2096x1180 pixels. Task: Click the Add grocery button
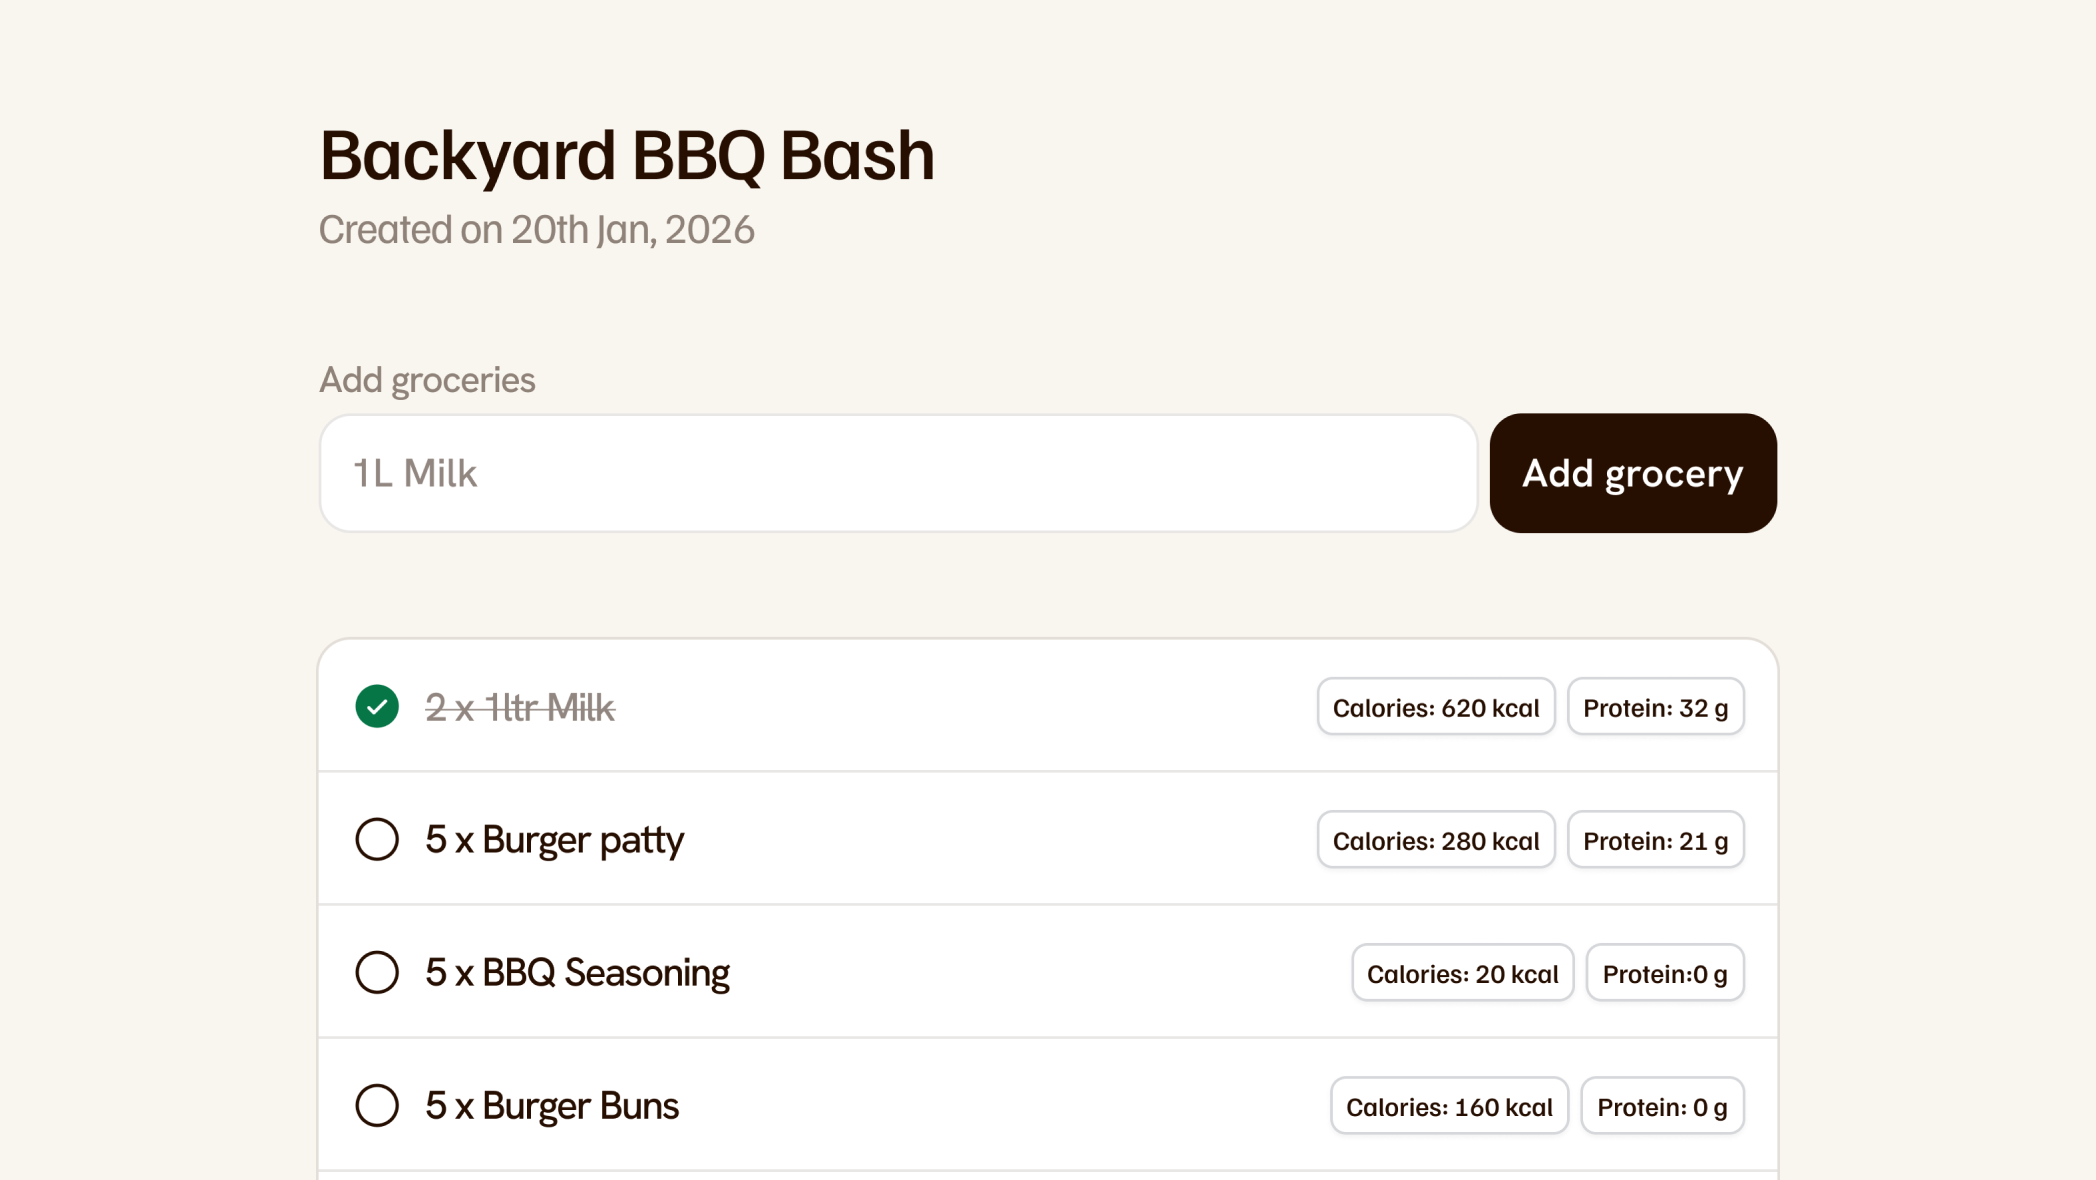(x=1632, y=473)
